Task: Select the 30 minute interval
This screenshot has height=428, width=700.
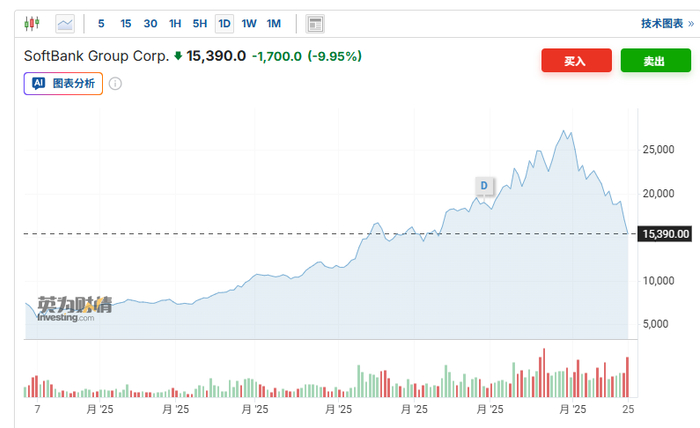Action: click(x=150, y=23)
